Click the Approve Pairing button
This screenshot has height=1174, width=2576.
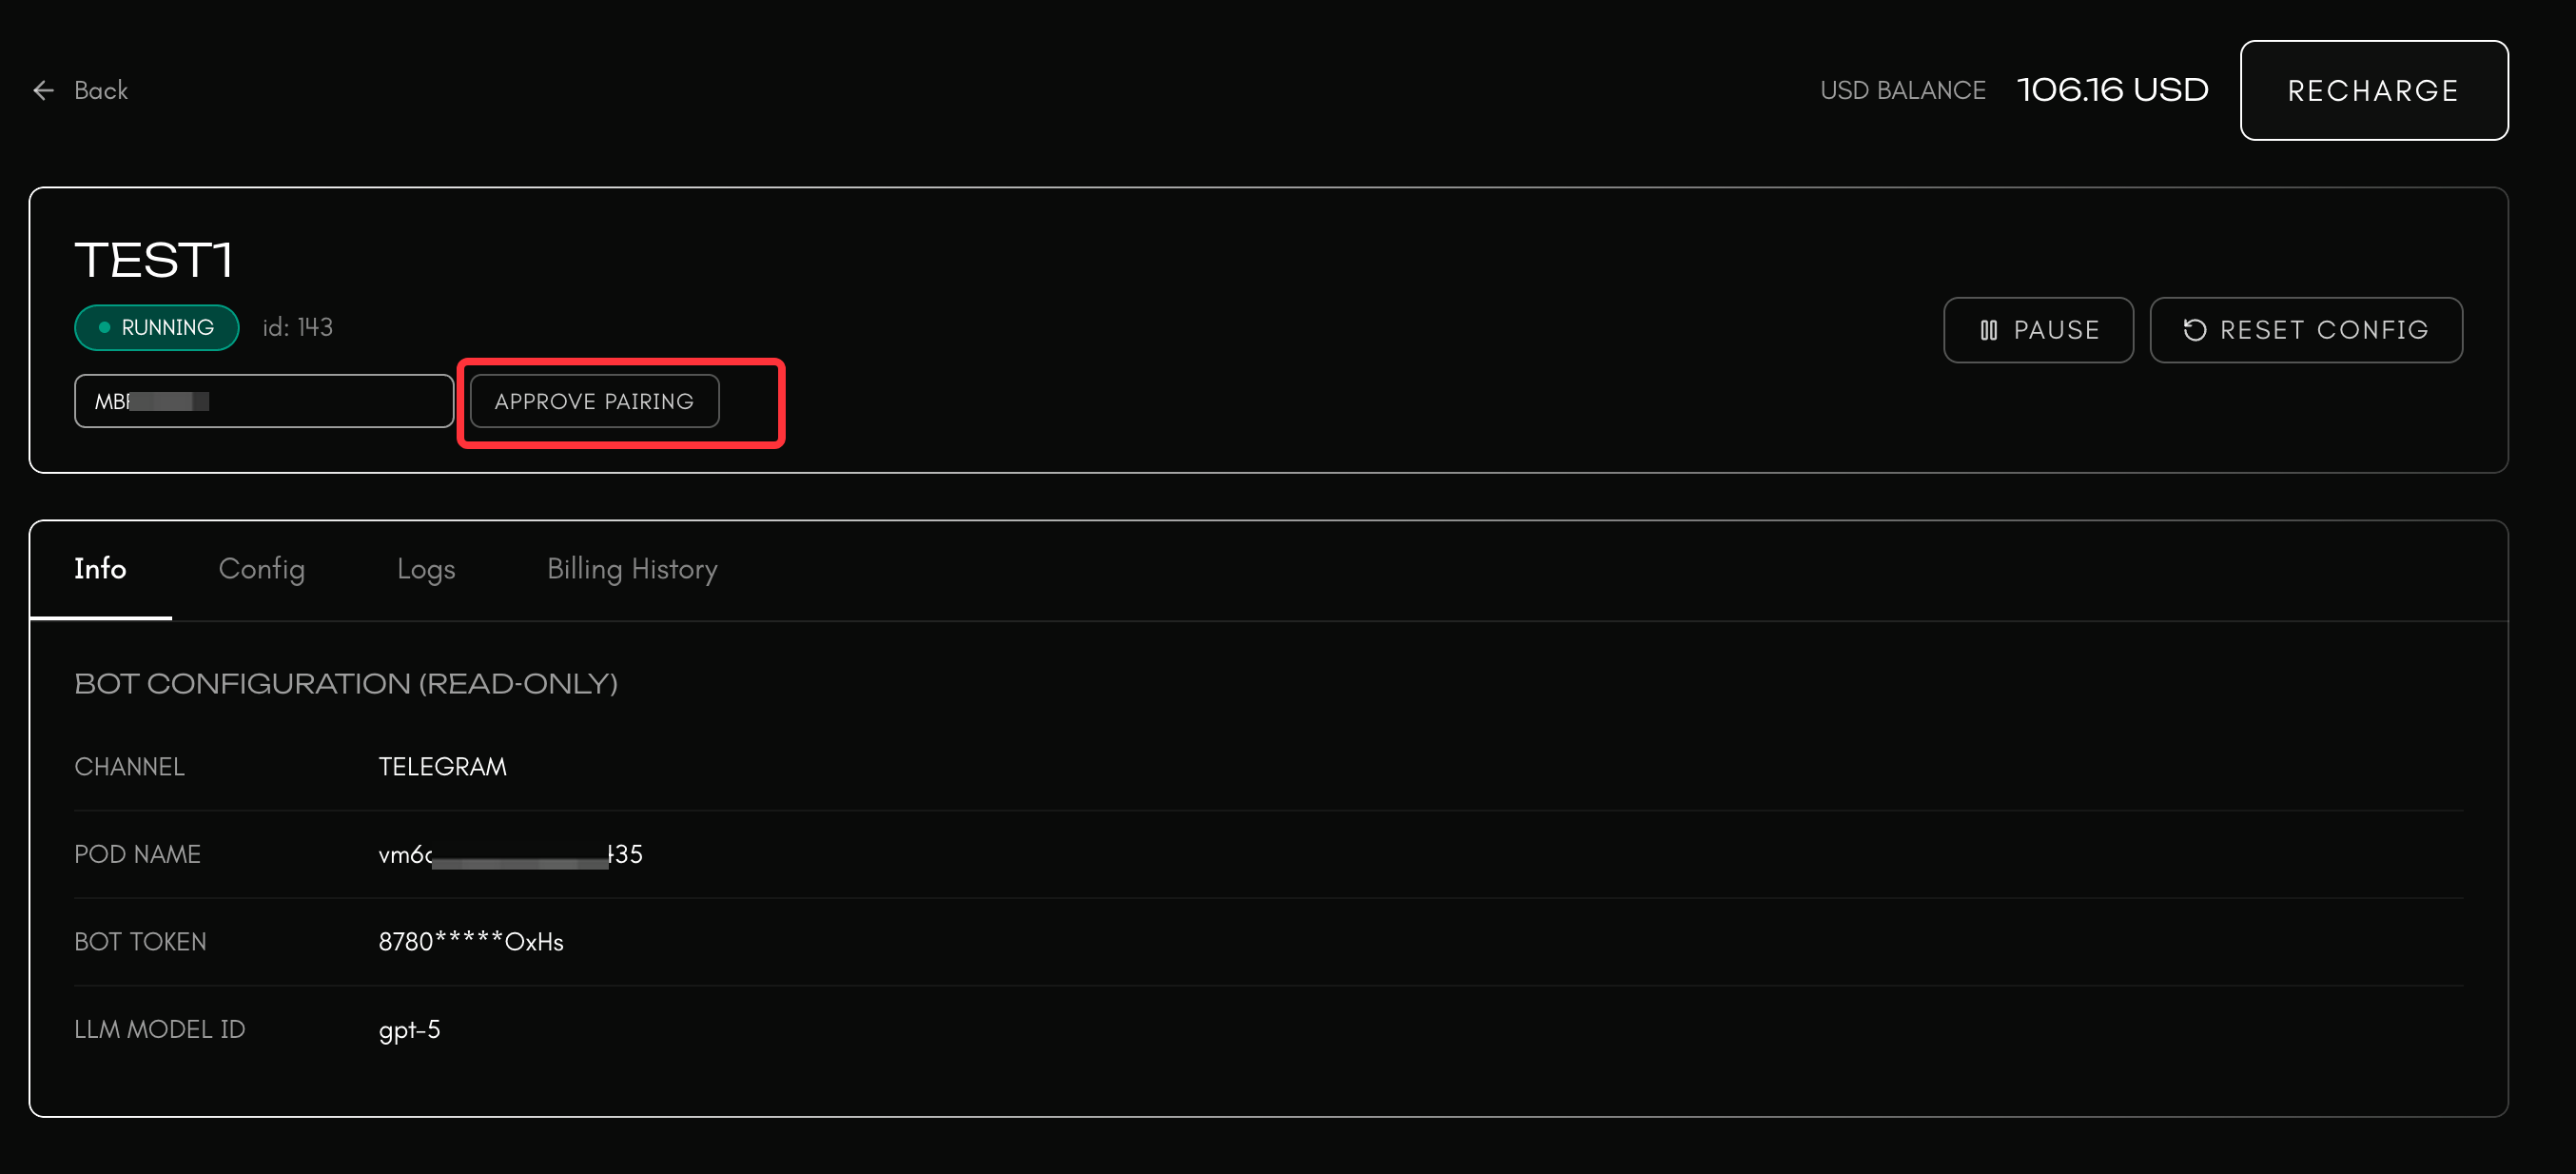[x=594, y=401]
